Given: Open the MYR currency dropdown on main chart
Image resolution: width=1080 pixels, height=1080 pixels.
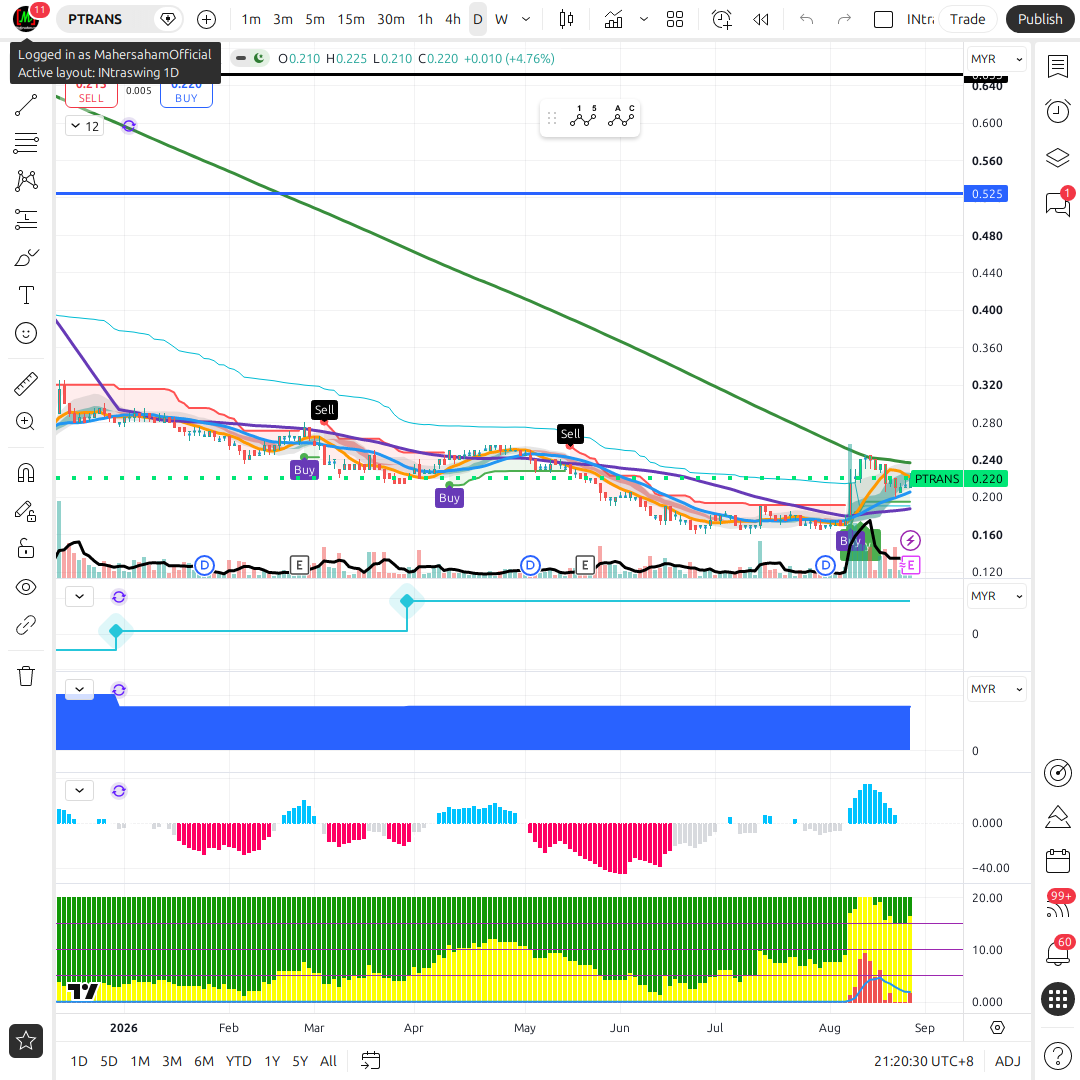Looking at the screenshot, I should 996,59.
